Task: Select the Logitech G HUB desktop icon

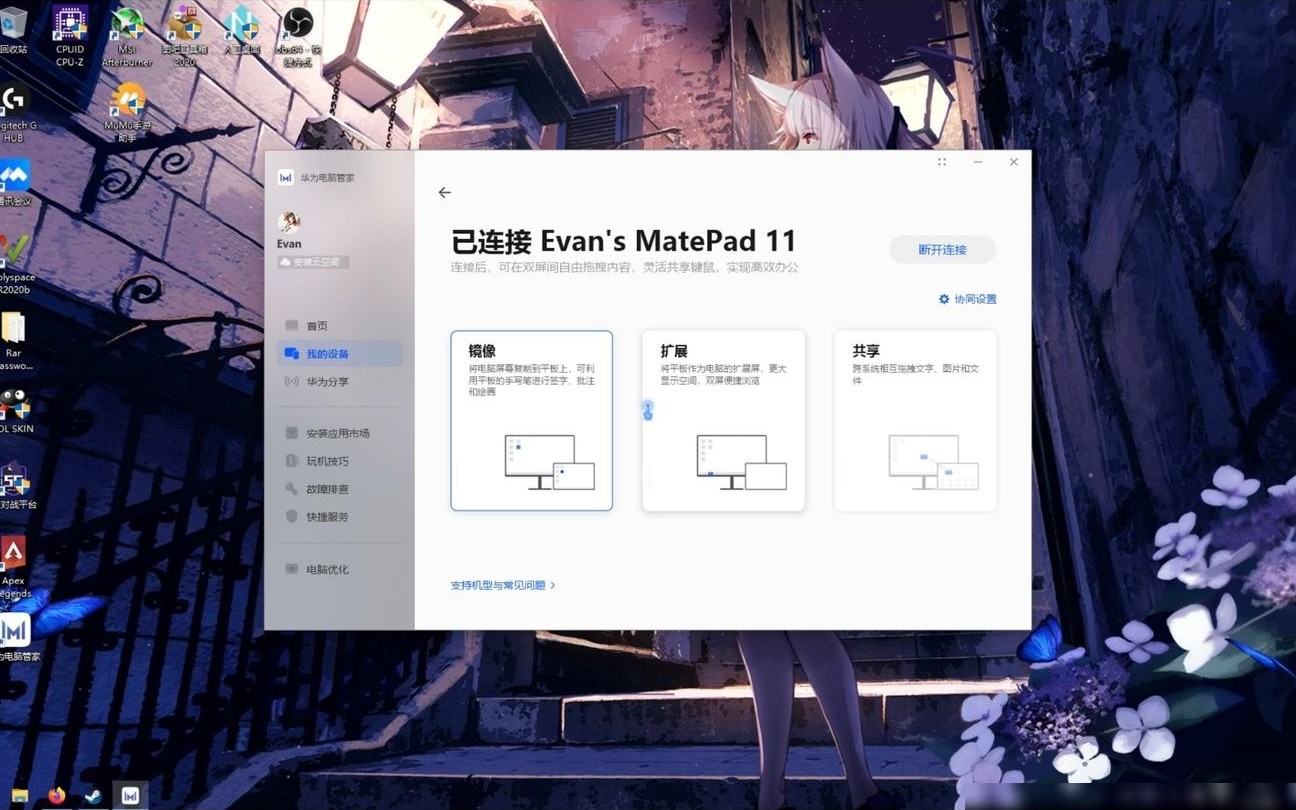Action: (x=16, y=114)
